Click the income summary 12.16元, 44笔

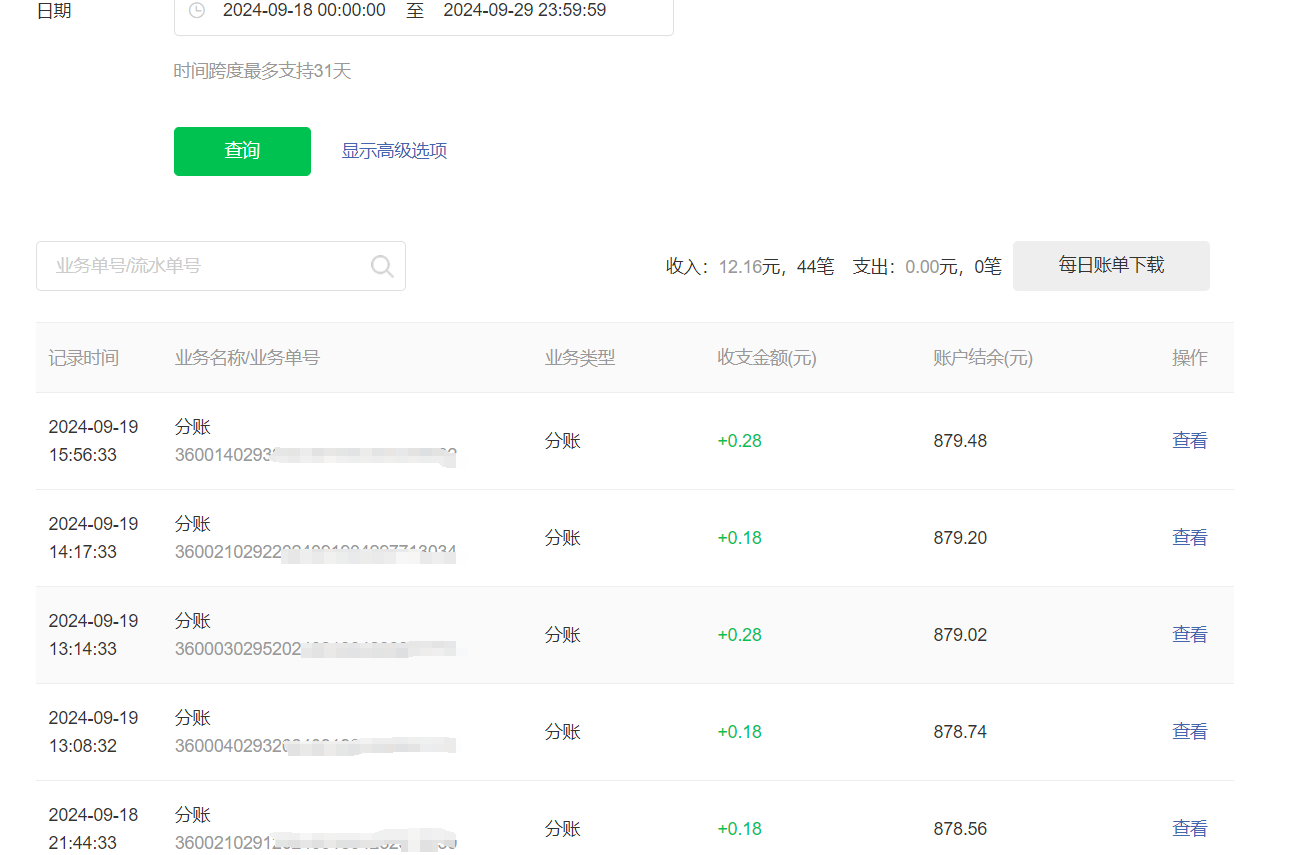point(750,266)
